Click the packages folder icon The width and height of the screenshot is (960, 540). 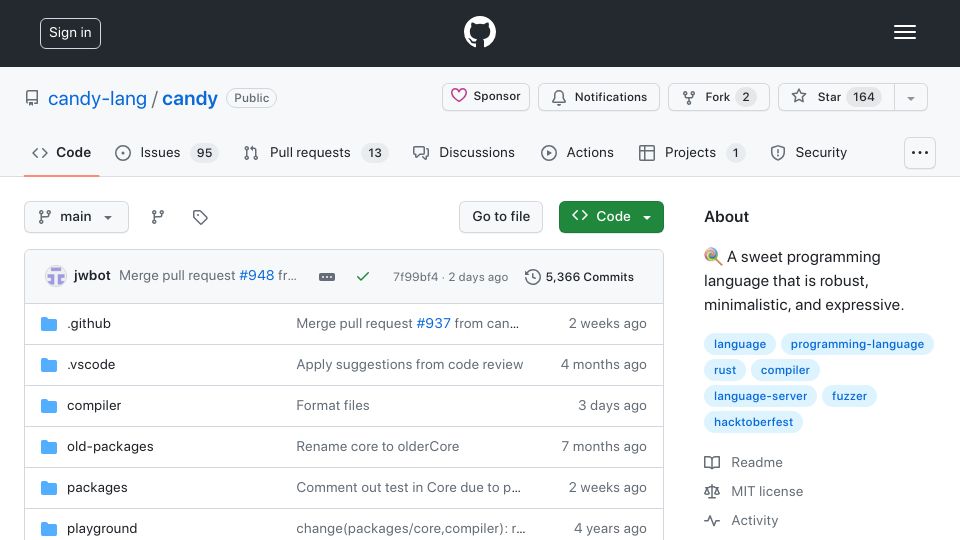click(x=49, y=488)
